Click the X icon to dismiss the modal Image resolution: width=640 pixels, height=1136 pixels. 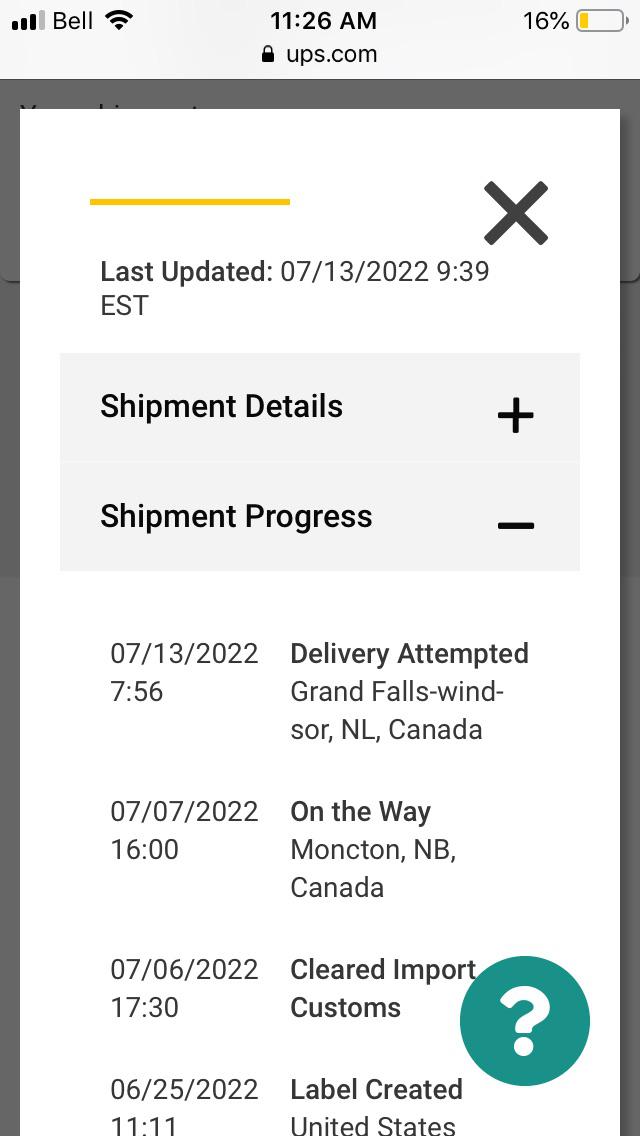(x=515, y=213)
